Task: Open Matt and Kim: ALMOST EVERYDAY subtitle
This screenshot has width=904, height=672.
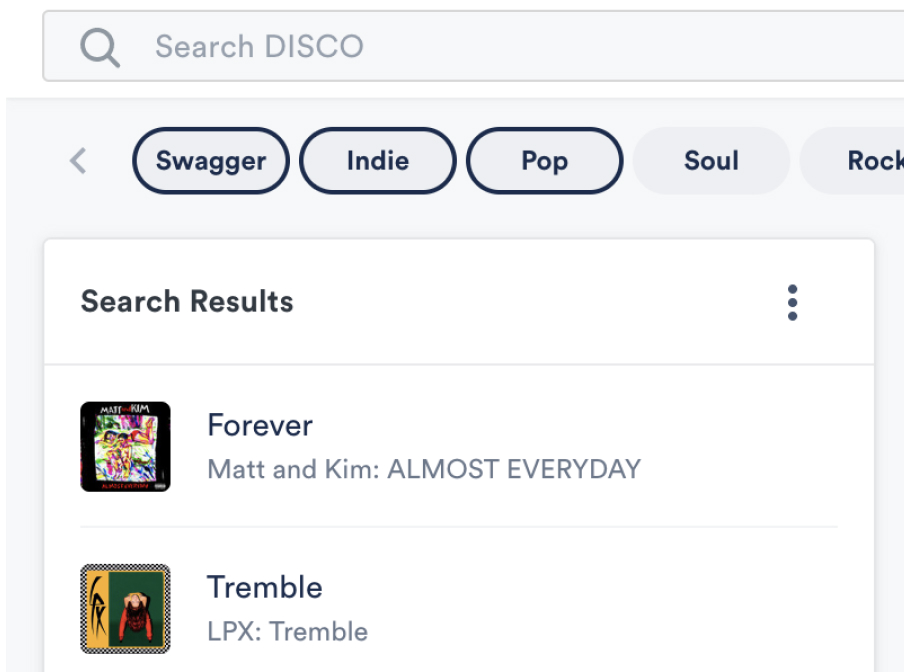Action: point(424,469)
